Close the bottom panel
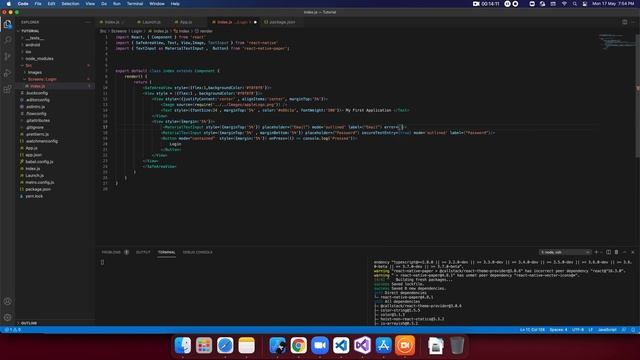Image resolution: width=640 pixels, height=360 pixels. 633,252
